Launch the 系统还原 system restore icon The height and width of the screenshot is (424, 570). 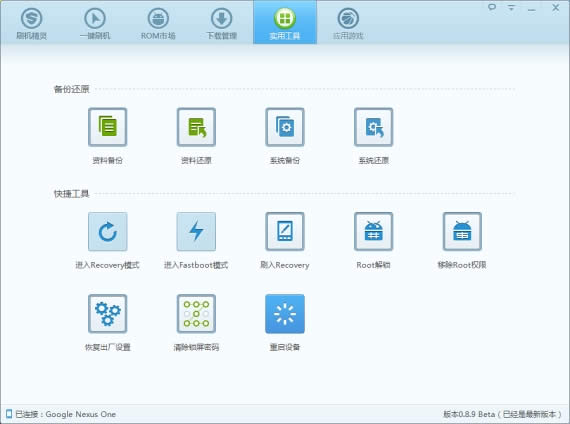coord(373,127)
